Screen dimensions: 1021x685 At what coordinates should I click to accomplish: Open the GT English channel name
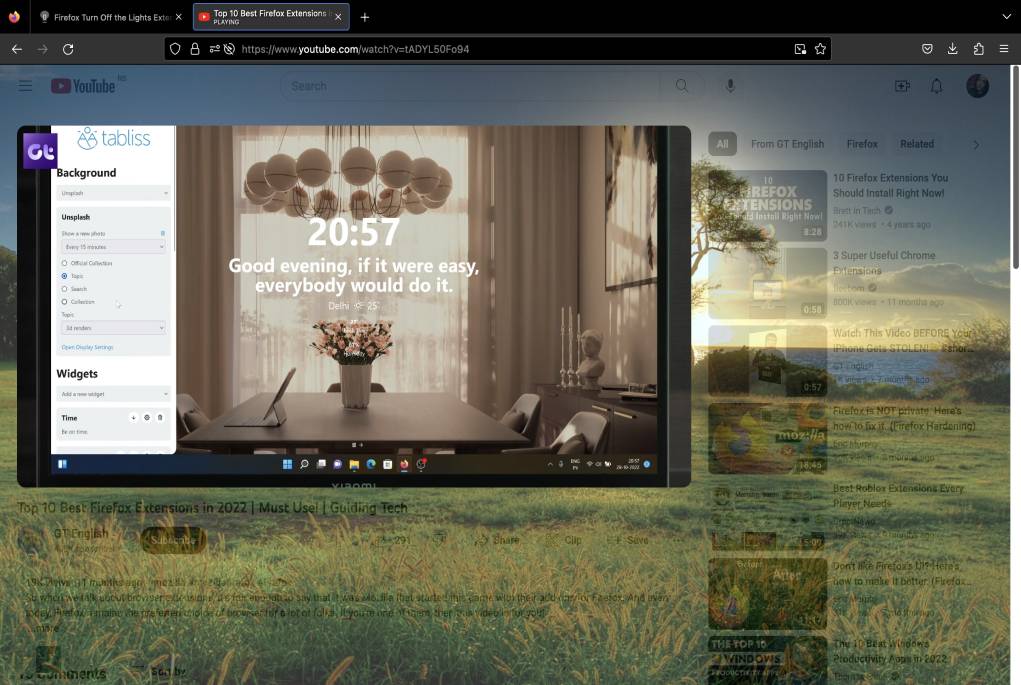coord(81,533)
